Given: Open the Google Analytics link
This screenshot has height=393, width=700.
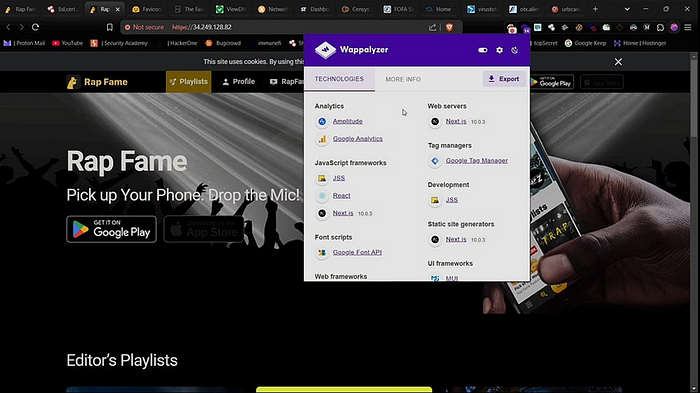Looking at the screenshot, I should click(x=358, y=138).
